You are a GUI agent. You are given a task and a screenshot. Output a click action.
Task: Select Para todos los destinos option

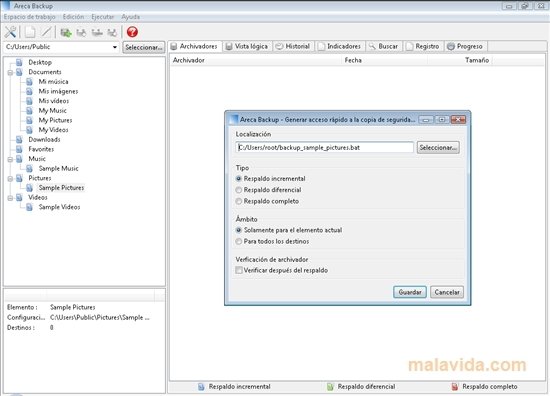point(239,241)
